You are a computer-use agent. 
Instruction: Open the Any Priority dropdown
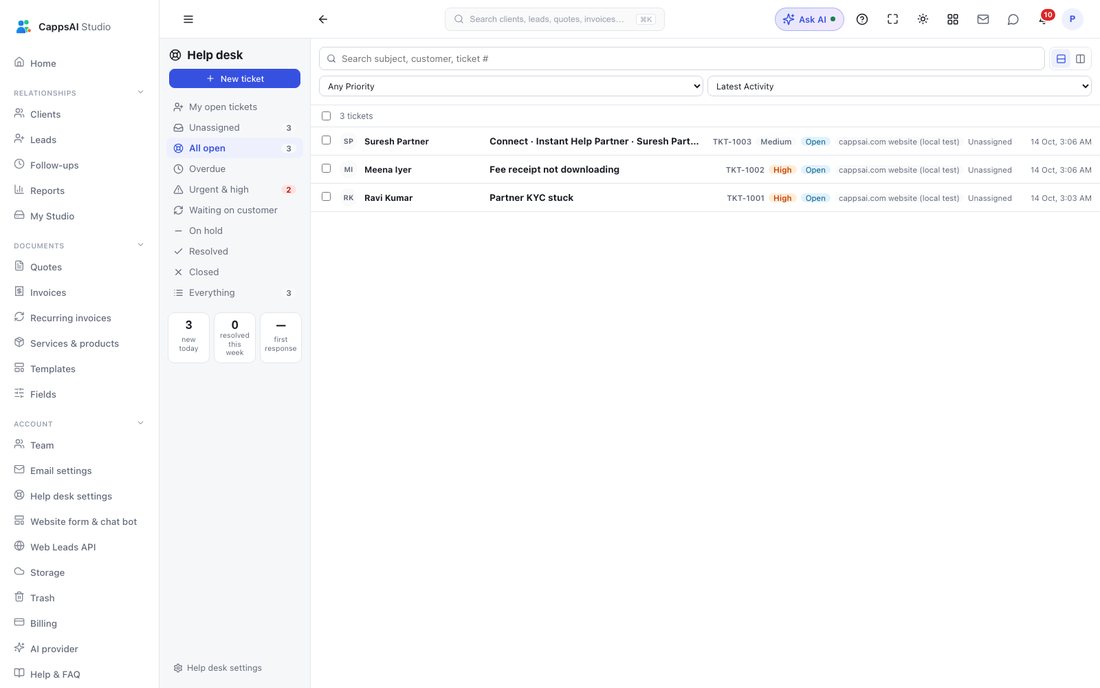511,86
